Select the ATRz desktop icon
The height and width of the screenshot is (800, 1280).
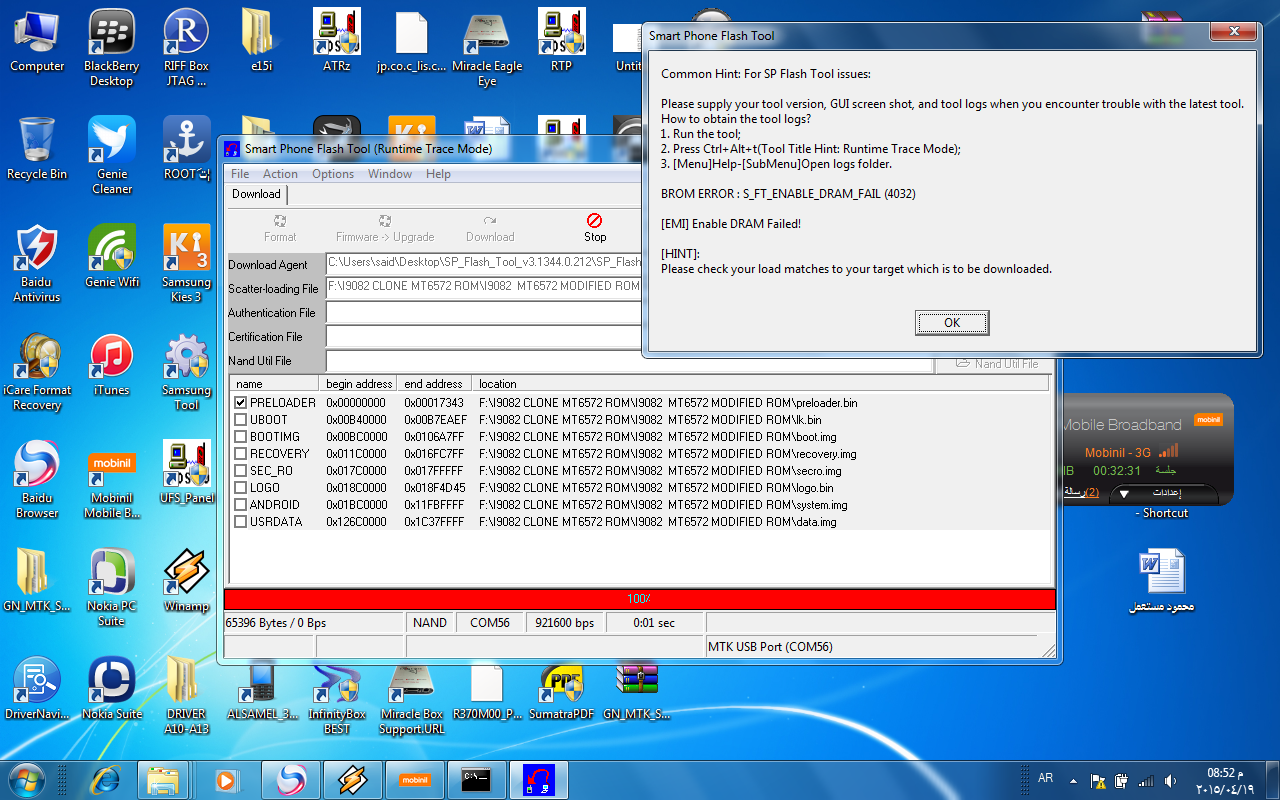(337, 40)
